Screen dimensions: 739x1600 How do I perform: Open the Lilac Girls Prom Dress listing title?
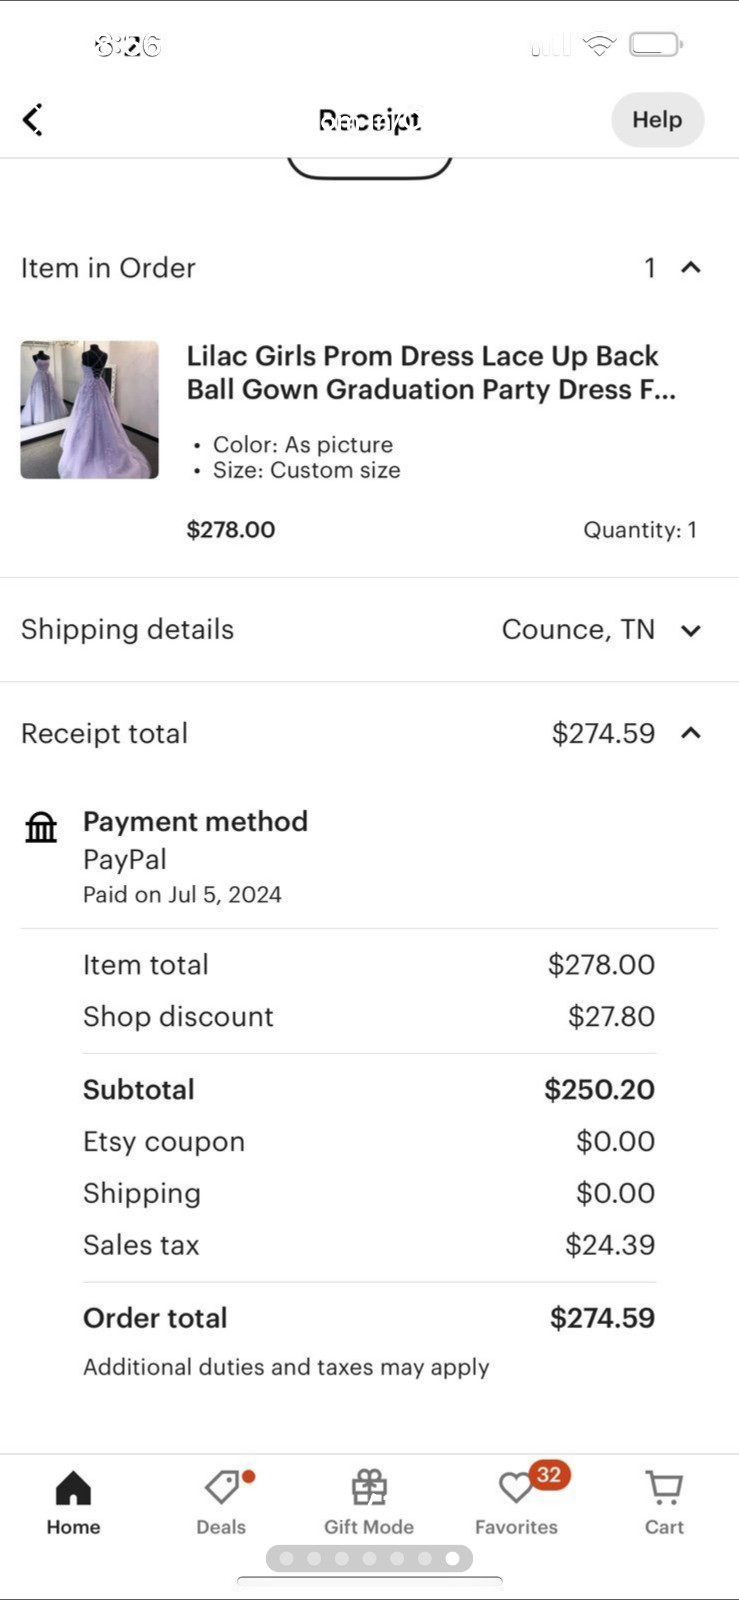click(x=431, y=372)
